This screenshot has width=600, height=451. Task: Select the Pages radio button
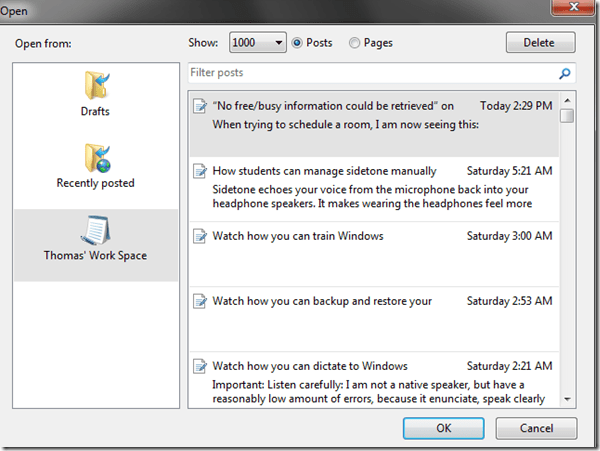point(355,43)
